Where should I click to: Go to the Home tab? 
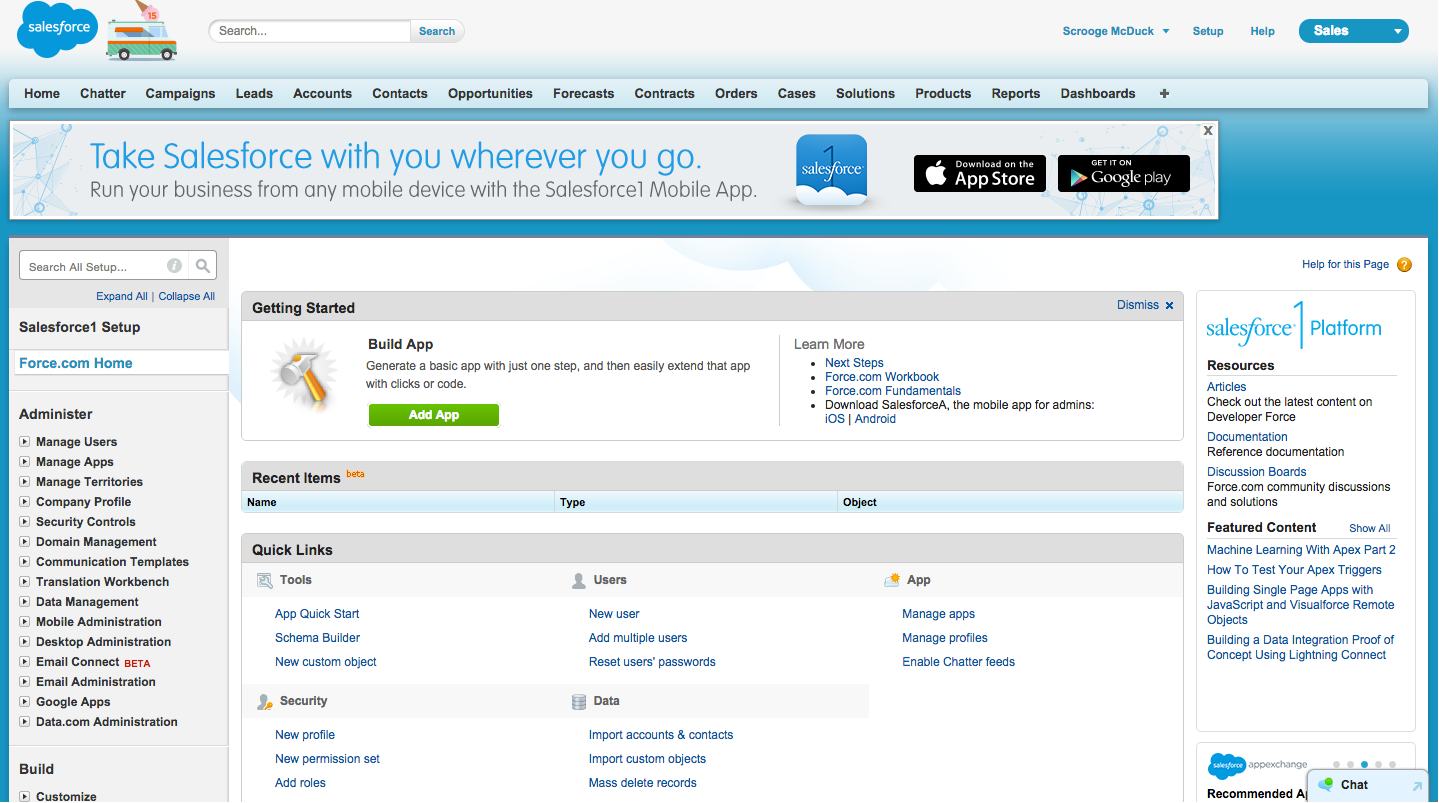point(42,93)
